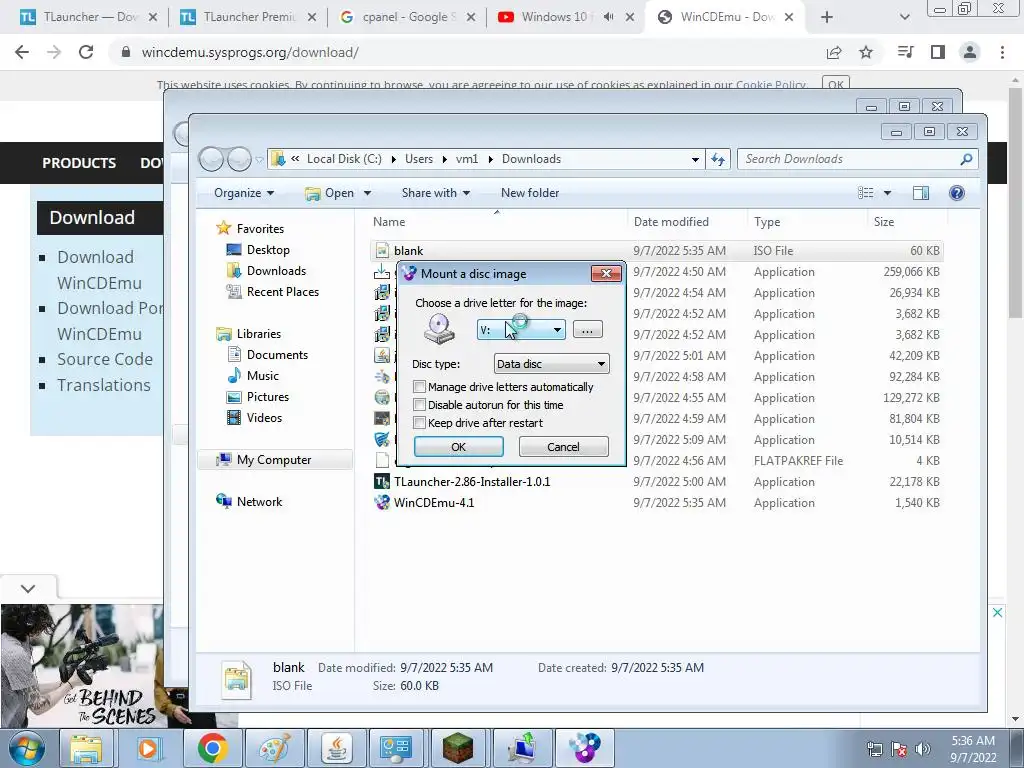Image resolution: width=1024 pixels, height=768 pixels.
Task: Open the Disc type Data disc dropdown
Action: (x=552, y=364)
